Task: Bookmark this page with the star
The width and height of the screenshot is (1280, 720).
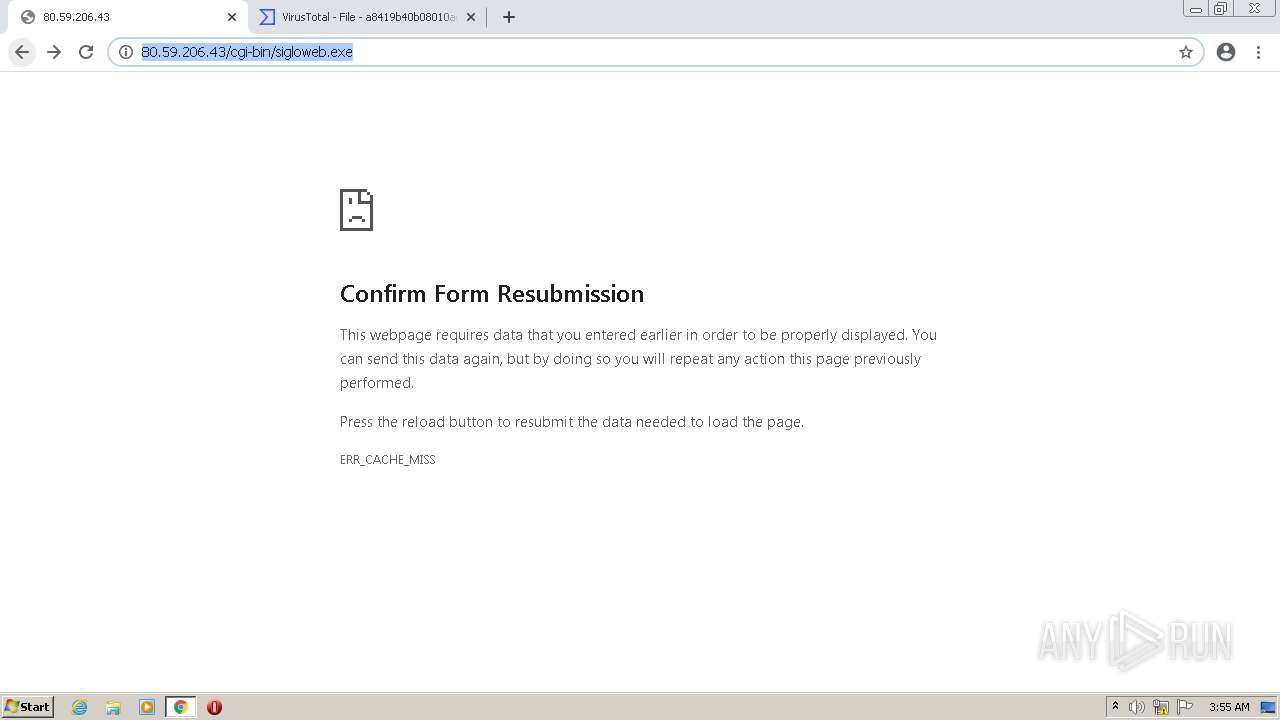Action: point(1186,52)
